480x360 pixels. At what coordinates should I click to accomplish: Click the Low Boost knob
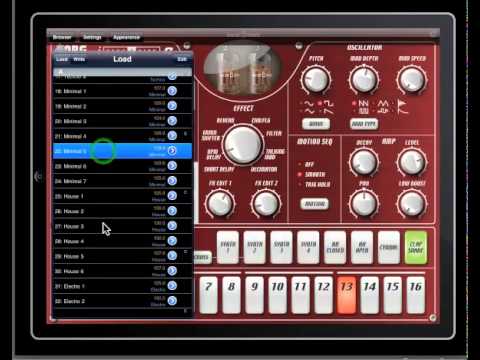(x=412, y=203)
